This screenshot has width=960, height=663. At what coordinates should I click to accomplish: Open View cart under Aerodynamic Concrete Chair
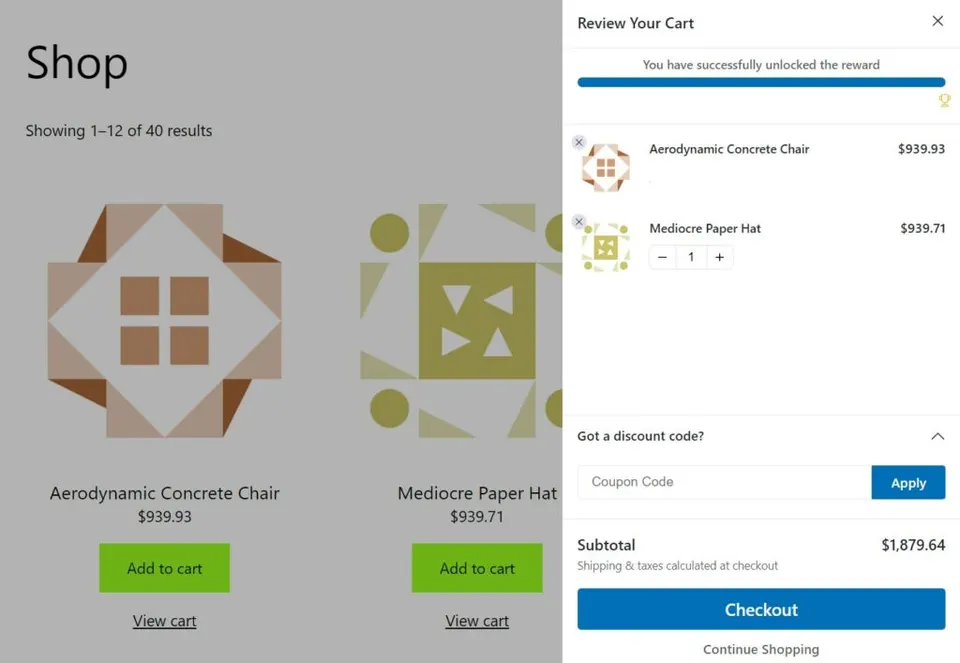point(165,621)
